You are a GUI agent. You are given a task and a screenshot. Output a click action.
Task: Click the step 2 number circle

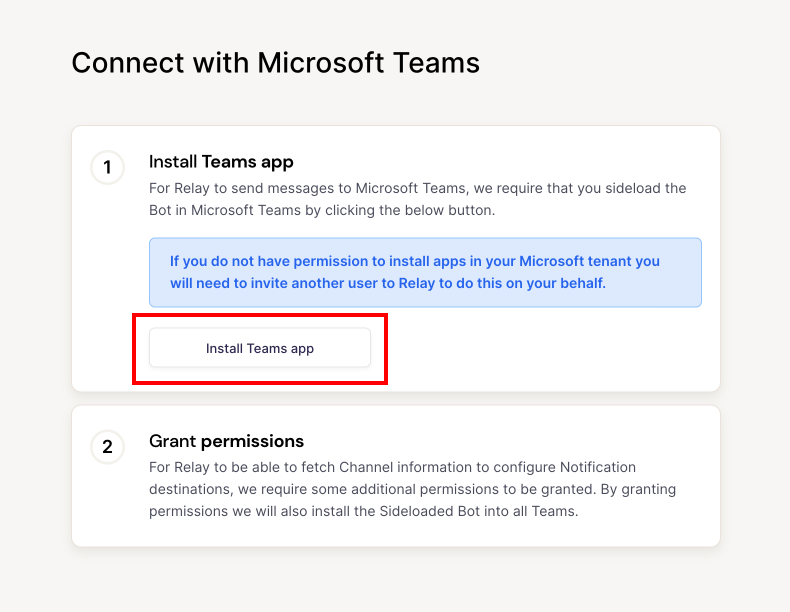pos(107,447)
